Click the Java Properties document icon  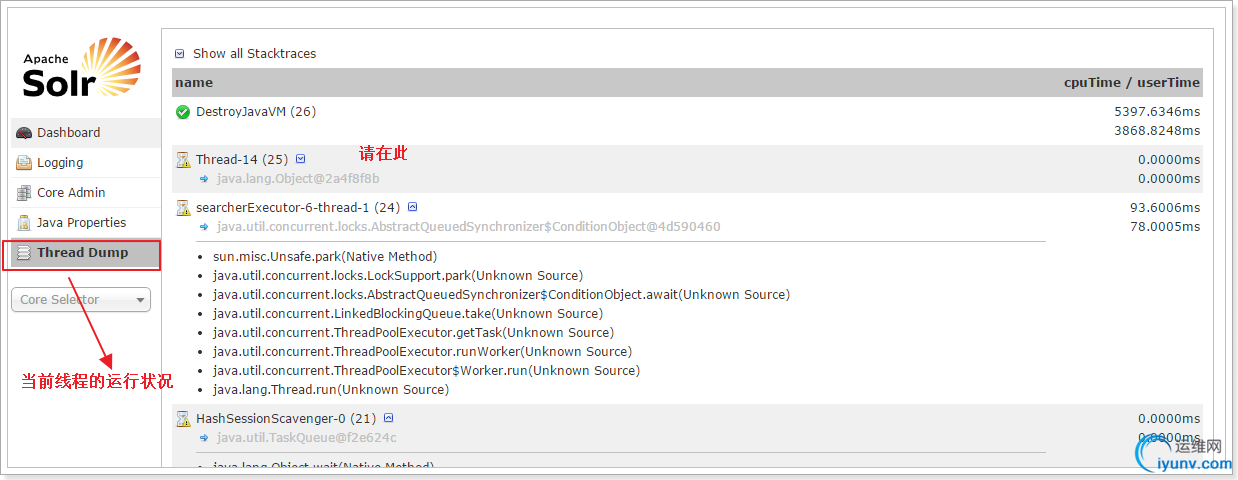click(24, 223)
